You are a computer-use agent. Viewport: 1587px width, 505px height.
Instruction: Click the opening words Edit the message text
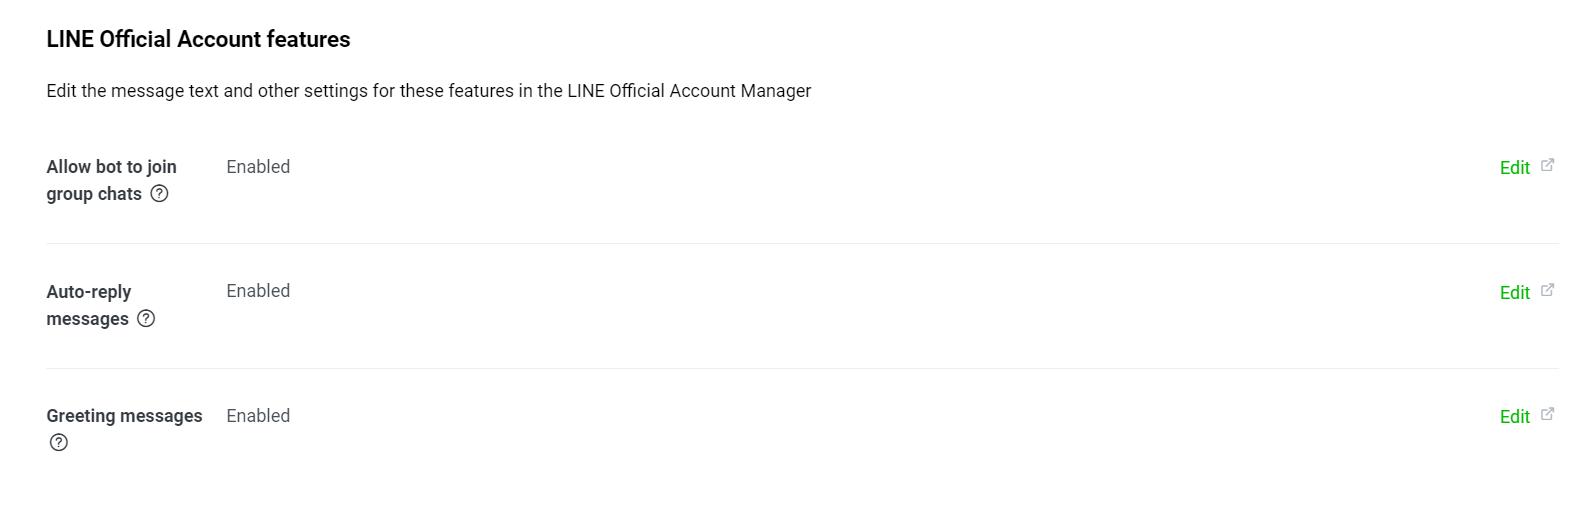[x=115, y=91]
